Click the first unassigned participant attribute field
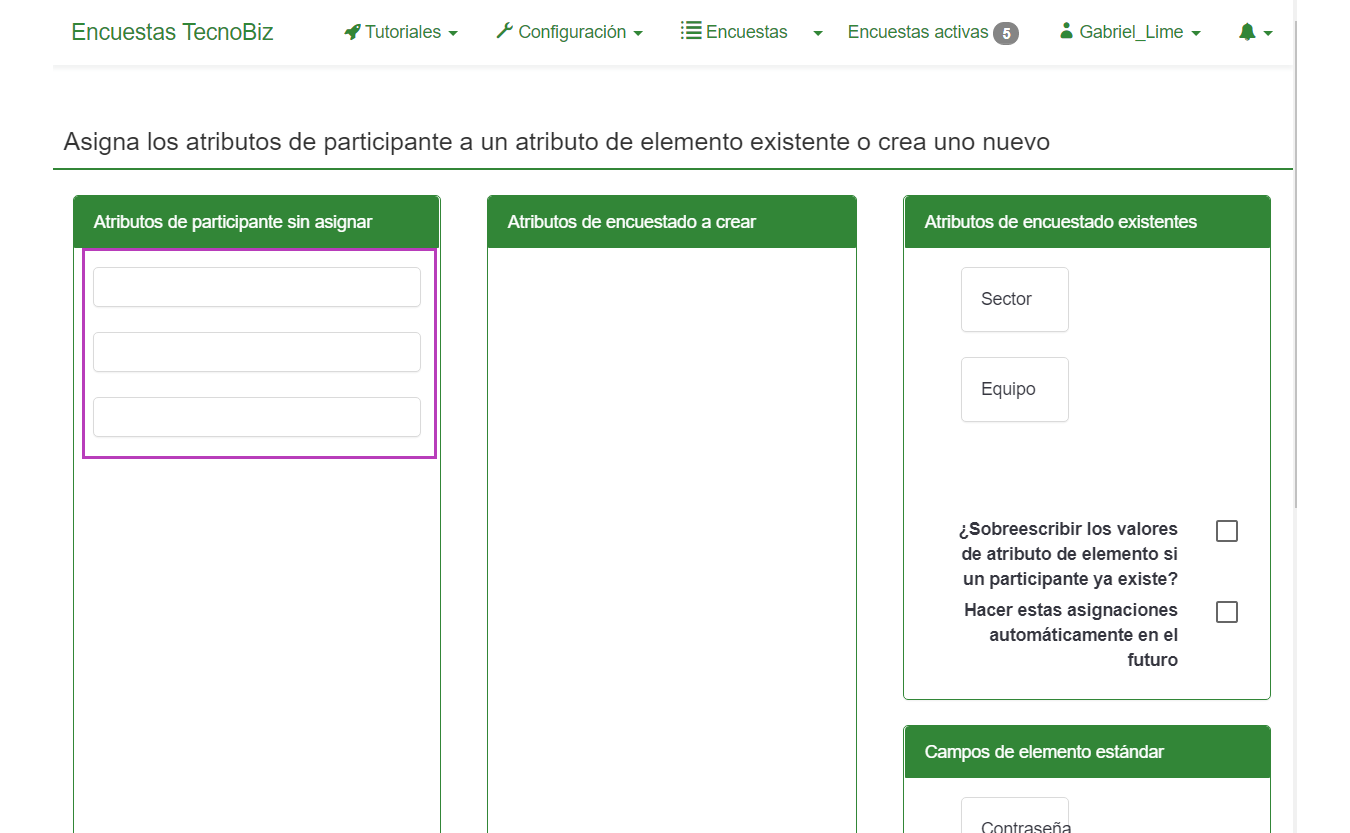Screen dimensions: 1350x833 point(257,287)
